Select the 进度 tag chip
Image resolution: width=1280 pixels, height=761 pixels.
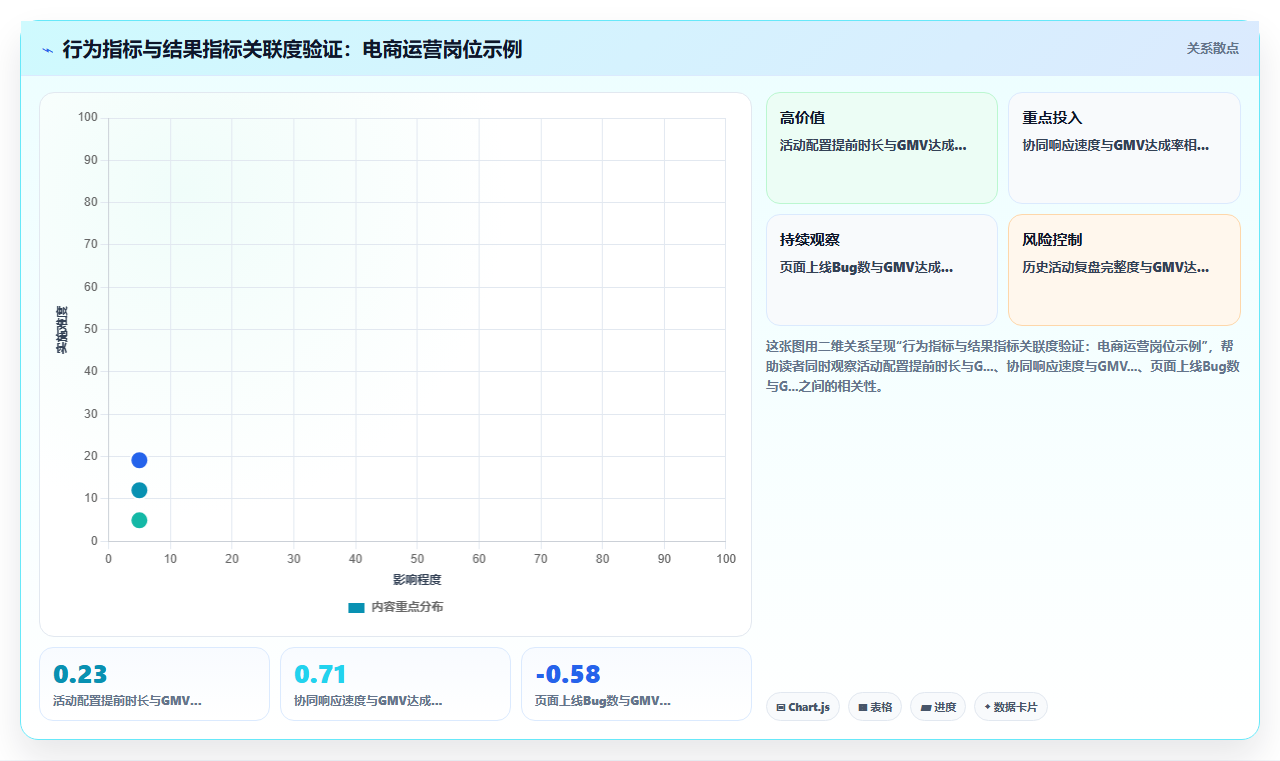938,707
